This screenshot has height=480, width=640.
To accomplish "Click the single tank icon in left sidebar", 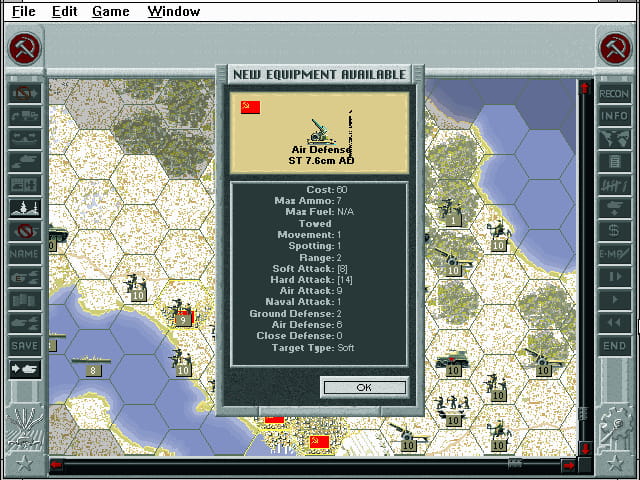I will pos(24,162).
